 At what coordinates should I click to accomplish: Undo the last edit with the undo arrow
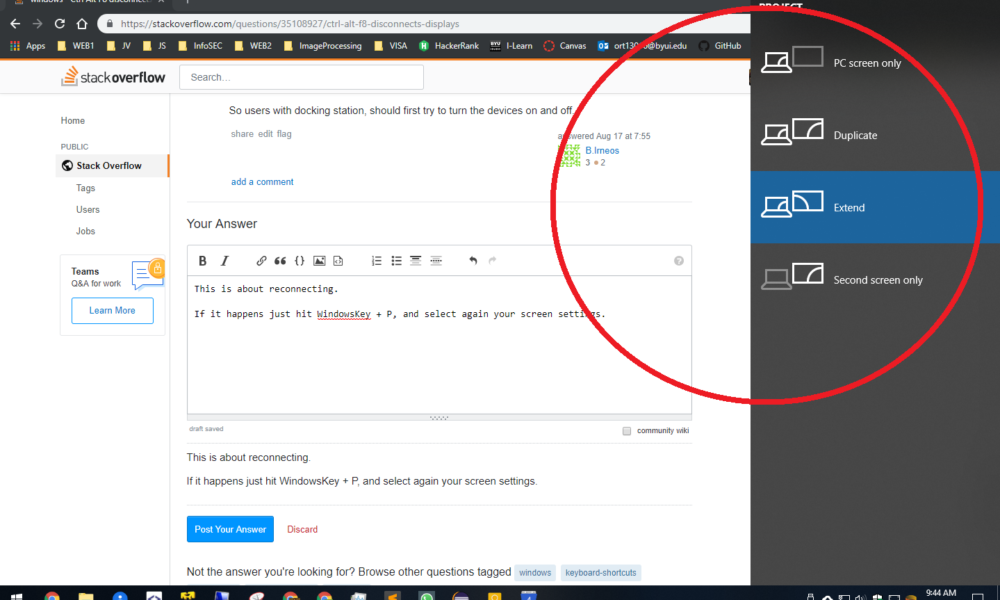point(473,260)
